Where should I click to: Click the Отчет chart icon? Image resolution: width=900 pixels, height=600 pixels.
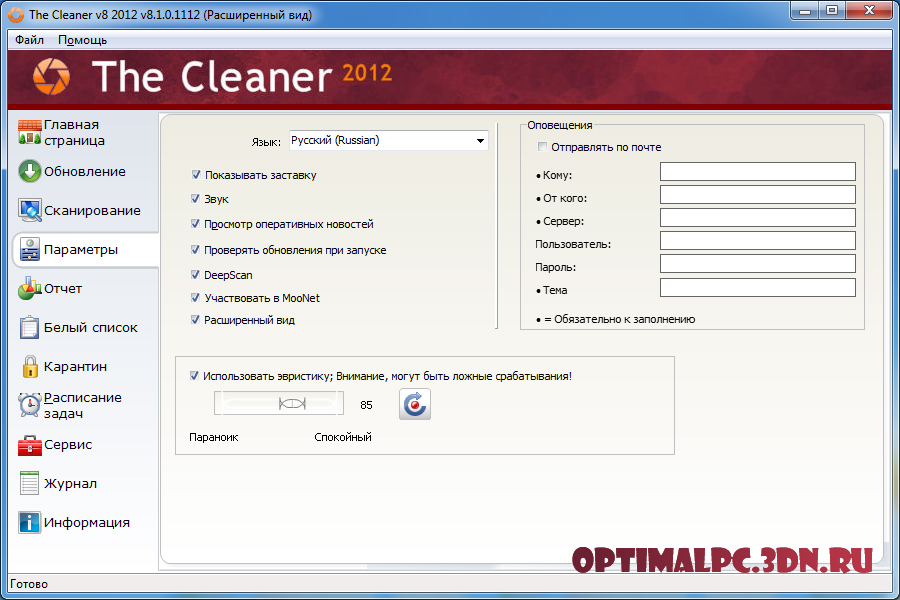29,288
